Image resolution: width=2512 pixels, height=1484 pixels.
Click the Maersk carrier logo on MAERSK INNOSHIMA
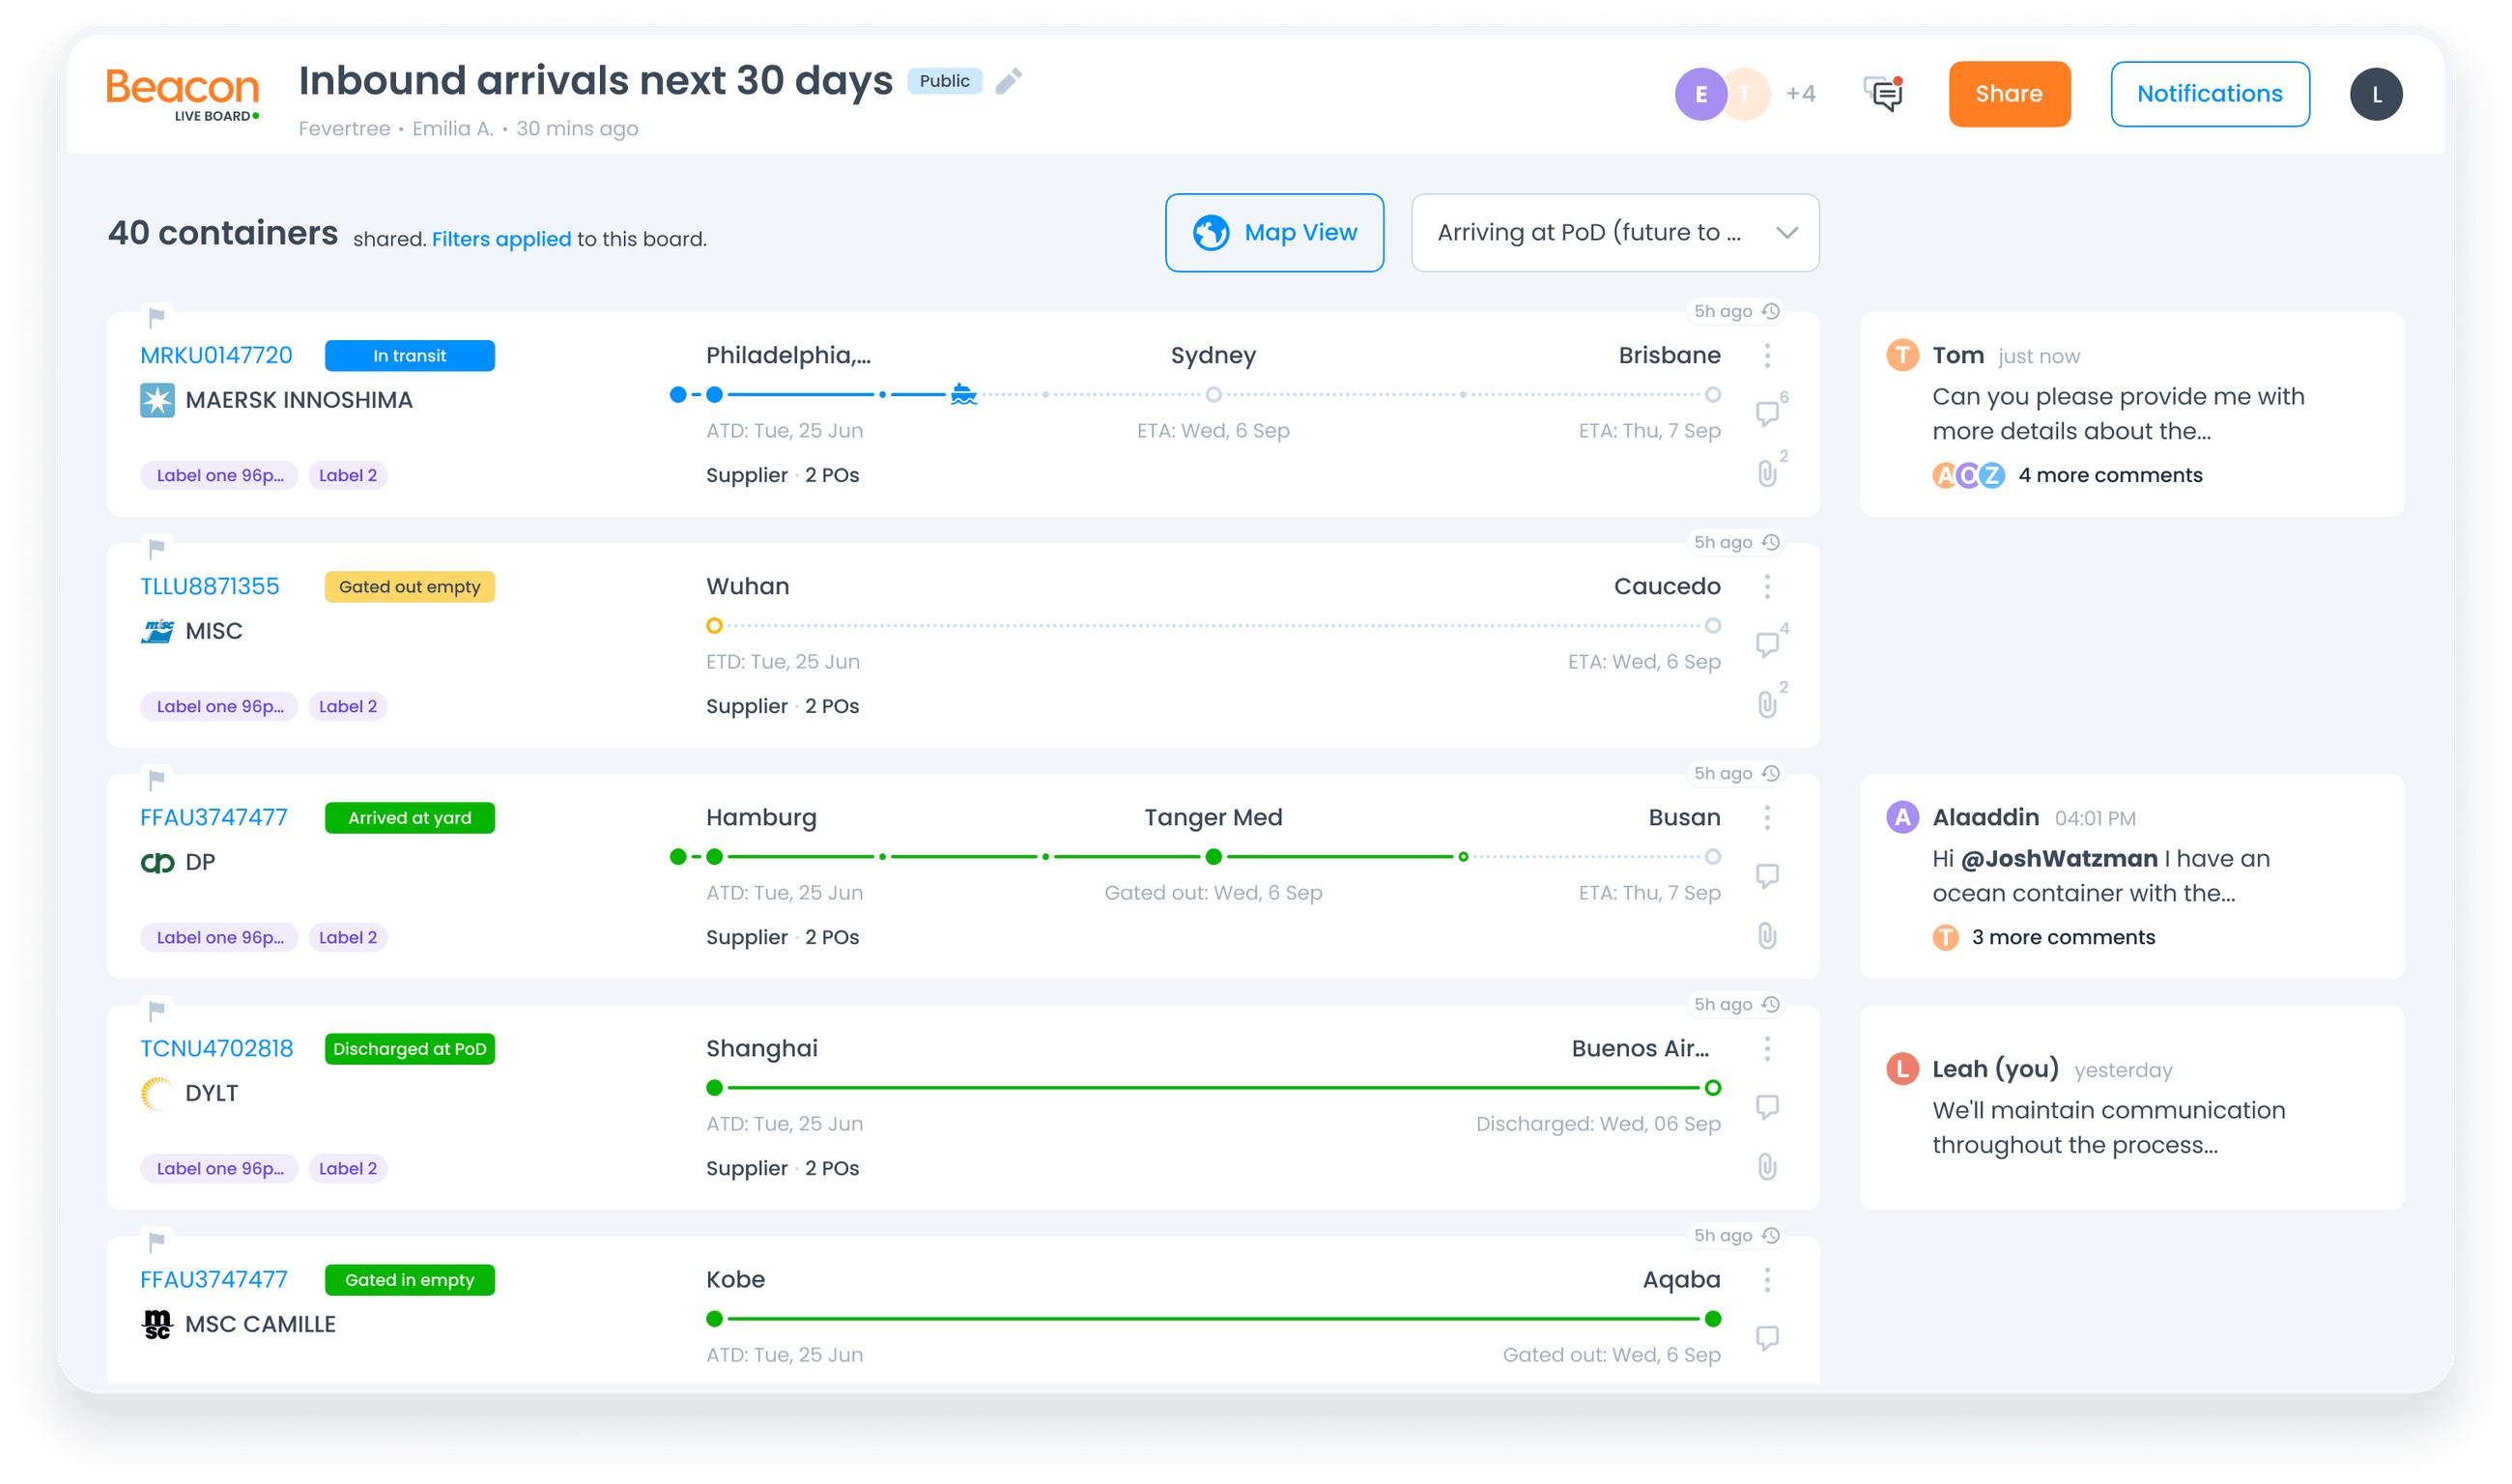click(x=157, y=399)
